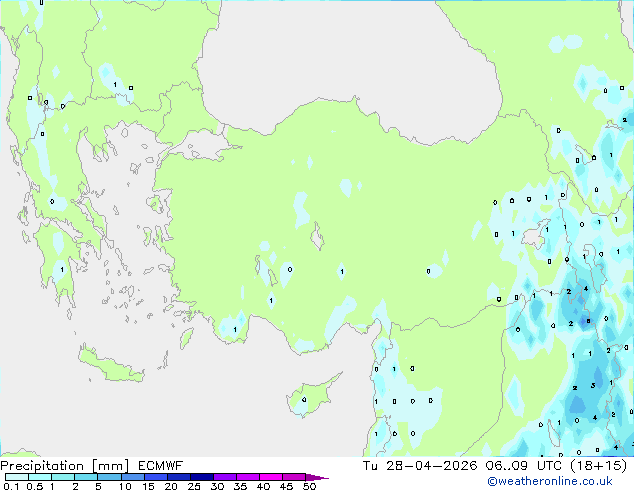Select the legend swatch between 25 and 30
This screenshot has height=490, width=634.
[x=201, y=477]
